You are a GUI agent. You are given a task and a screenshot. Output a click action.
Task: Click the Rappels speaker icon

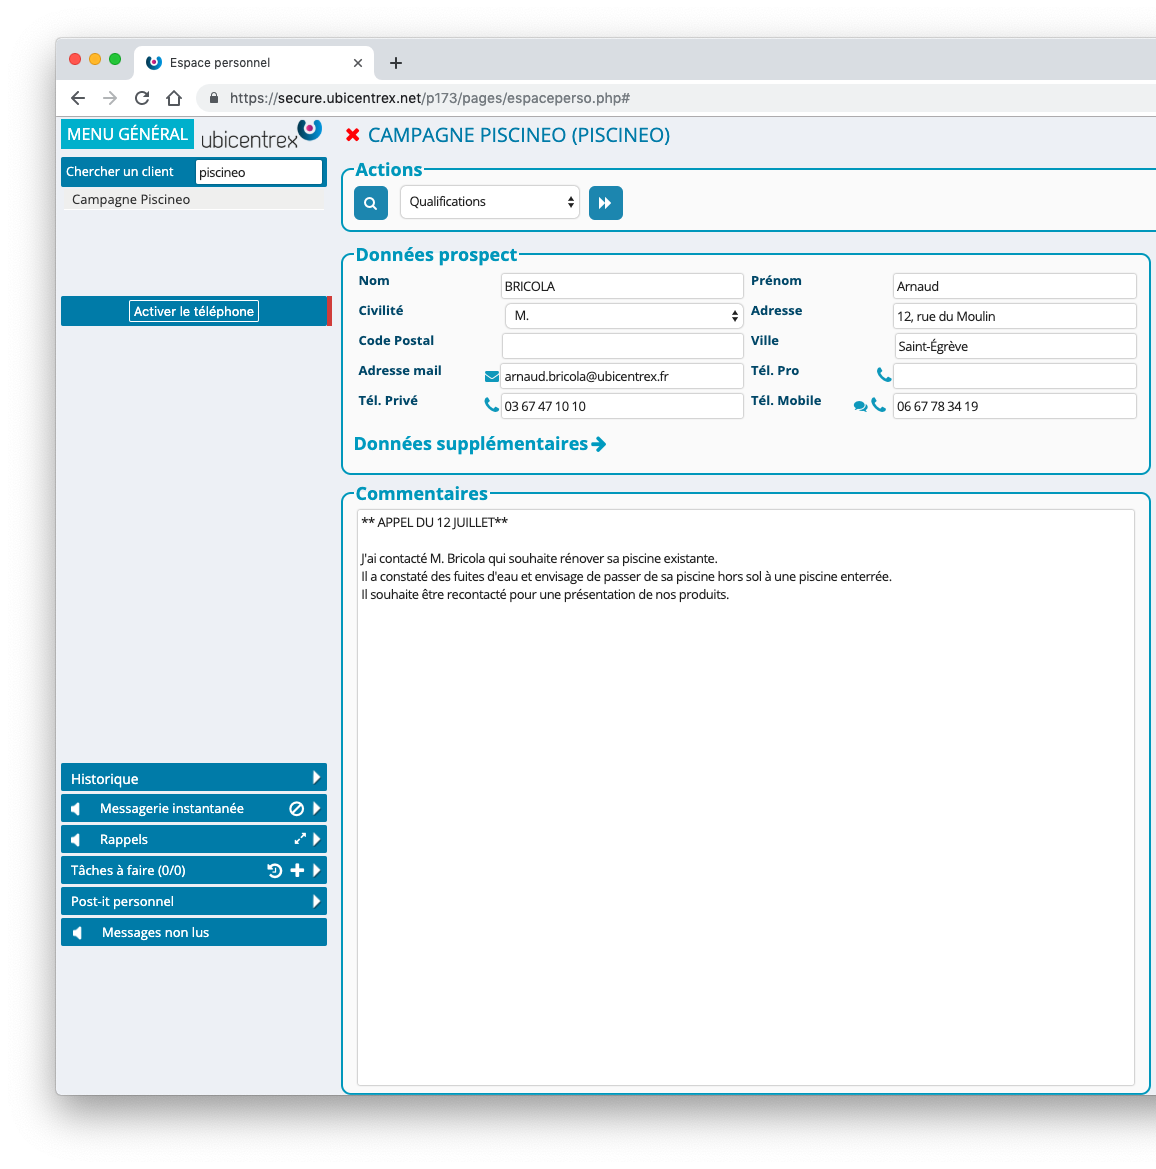(x=75, y=840)
